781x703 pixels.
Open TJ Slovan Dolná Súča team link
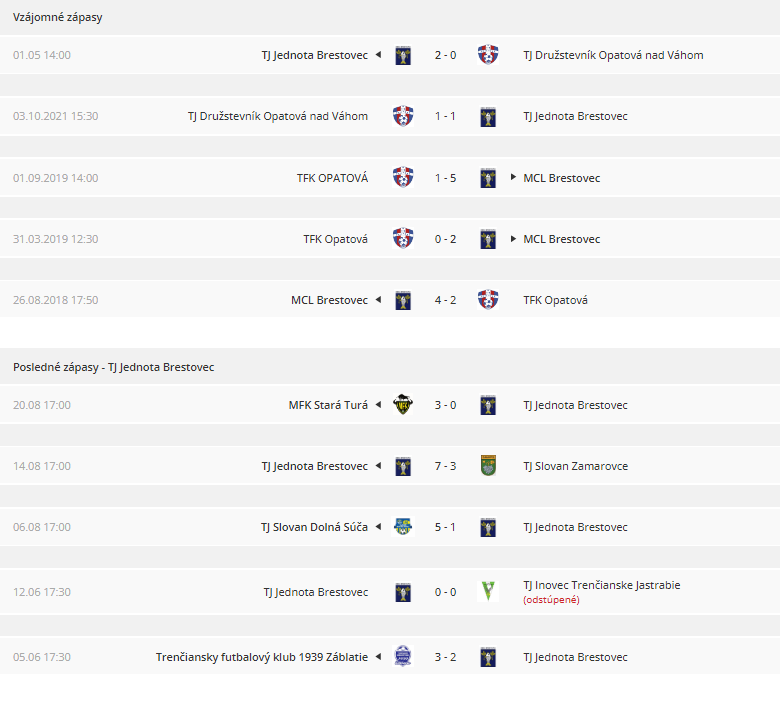point(314,527)
